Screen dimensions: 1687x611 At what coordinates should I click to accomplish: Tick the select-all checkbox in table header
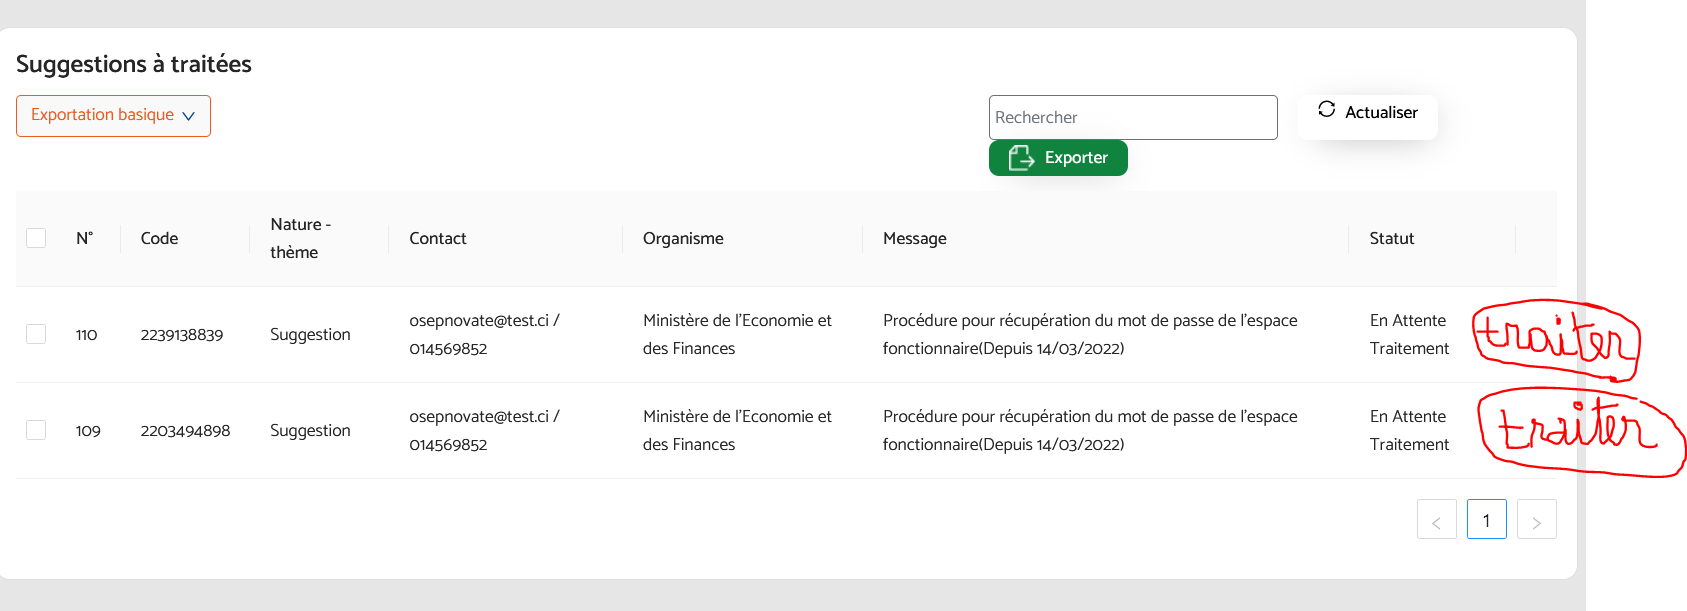coord(36,238)
